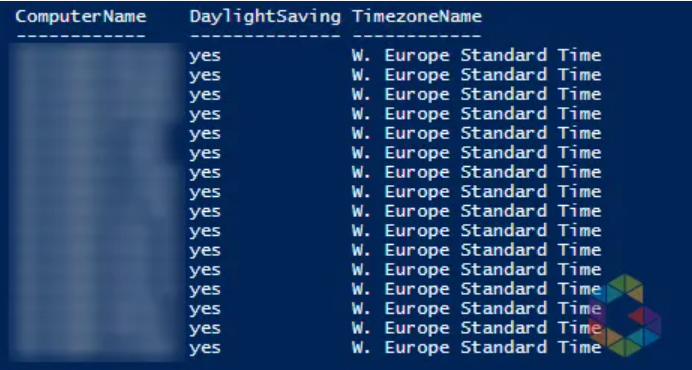
Task: Click the ComputerName column header
Action: [x=81, y=17]
